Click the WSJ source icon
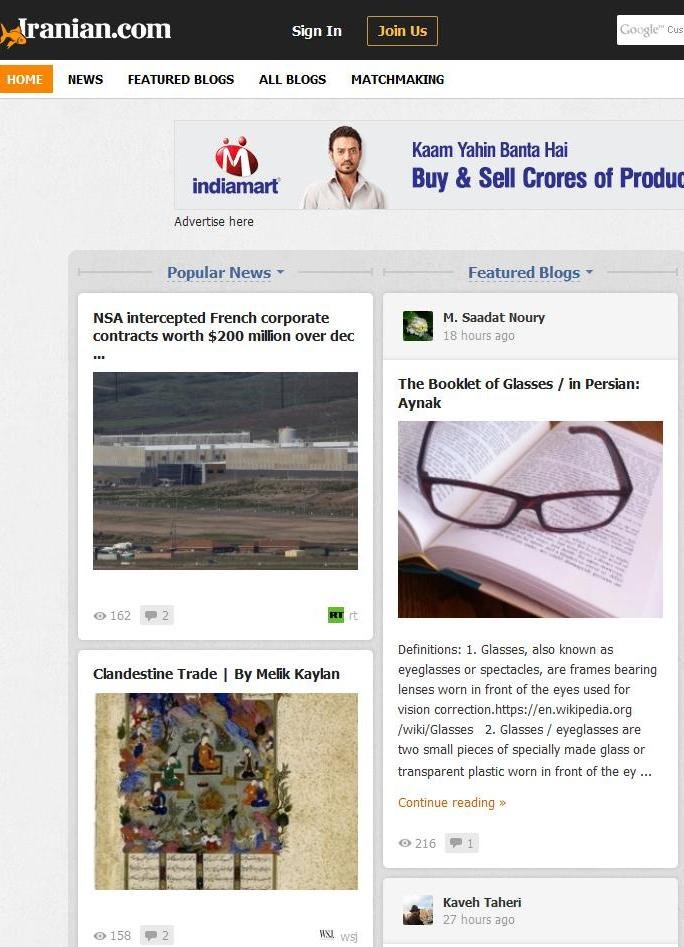Screen dimensions: 684x947 click(327, 935)
